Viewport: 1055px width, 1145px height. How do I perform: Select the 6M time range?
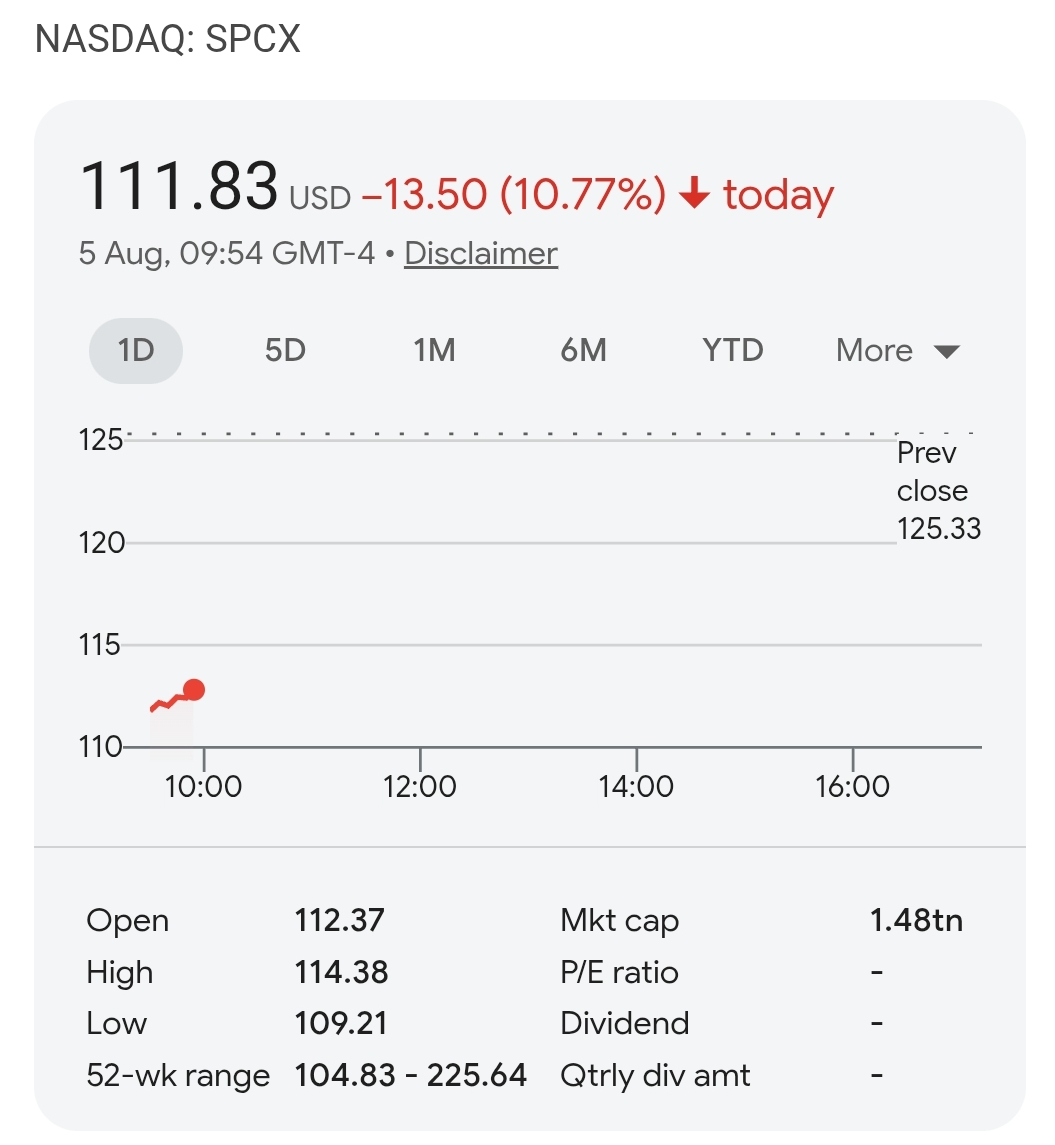tap(583, 351)
